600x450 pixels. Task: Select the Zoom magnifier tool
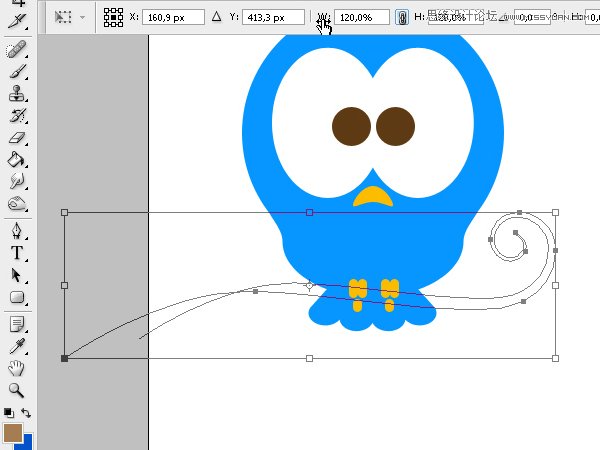pyautogui.click(x=16, y=390)
